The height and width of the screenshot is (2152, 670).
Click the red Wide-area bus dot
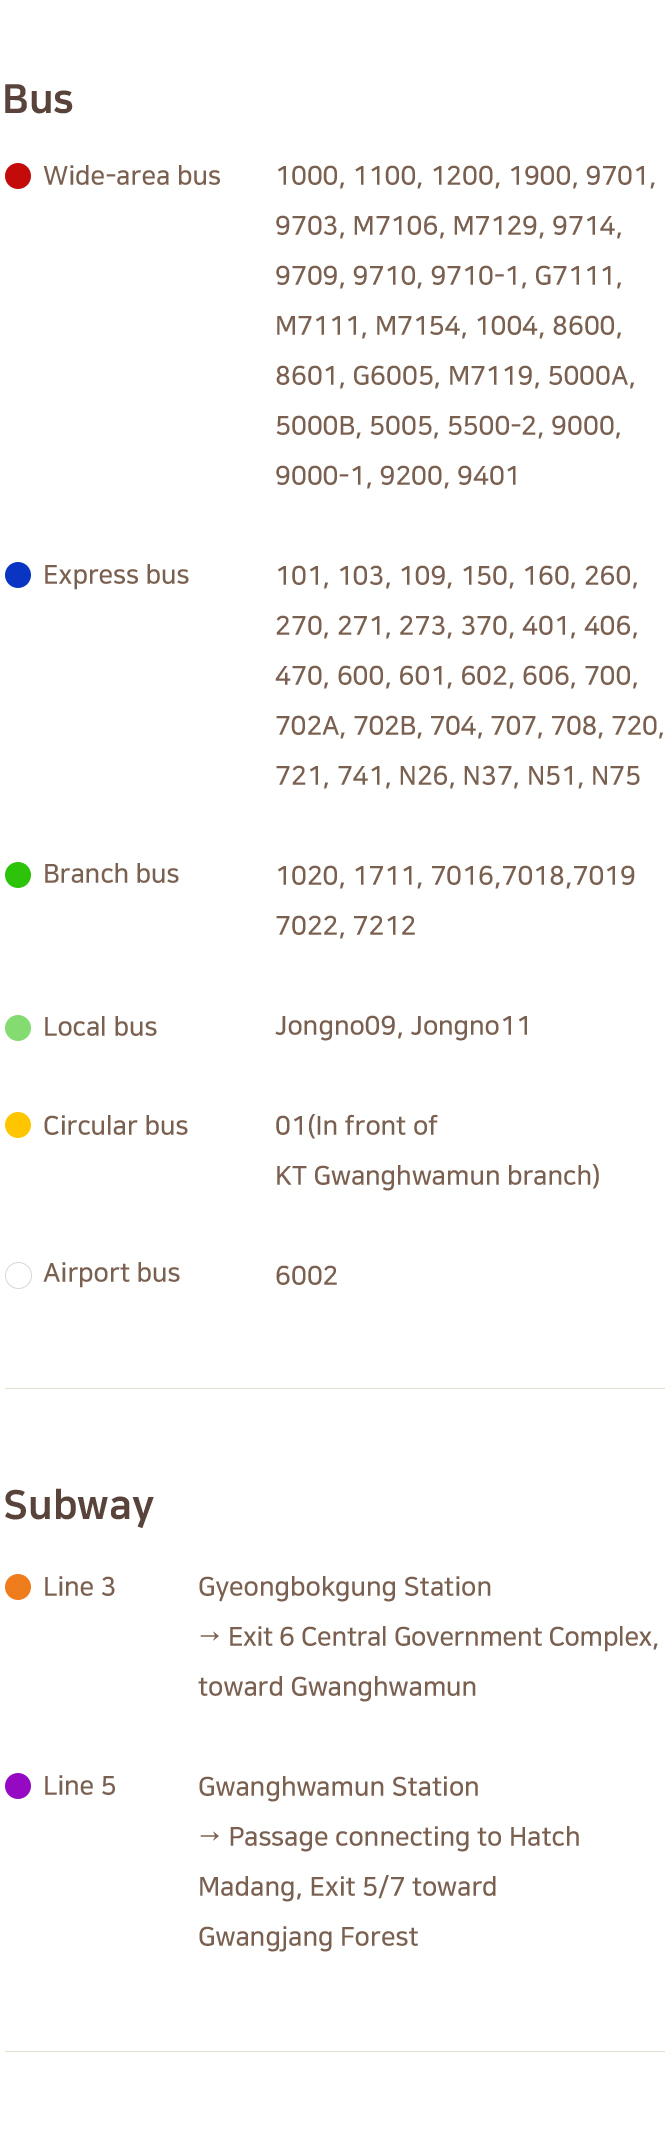coord(18,176)
